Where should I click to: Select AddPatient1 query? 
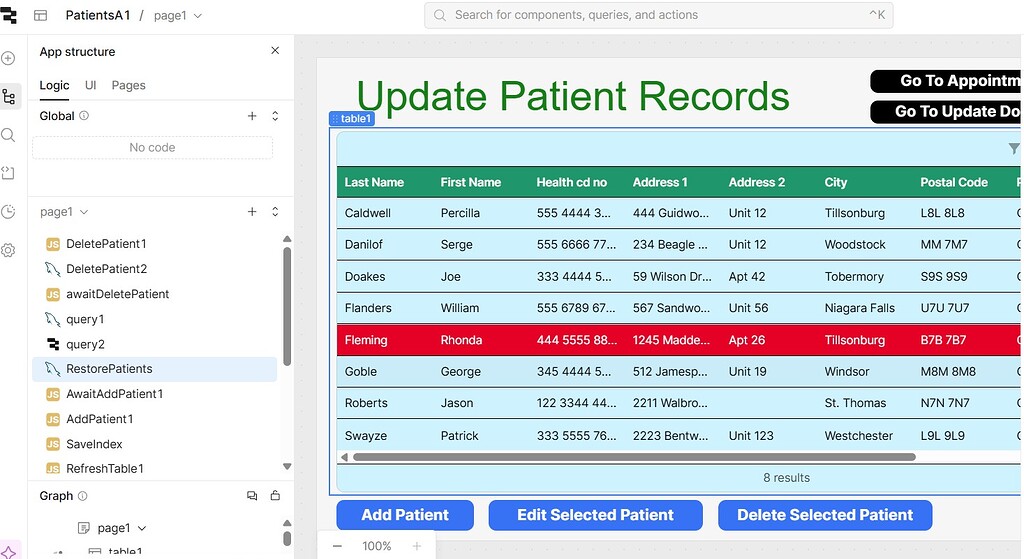coord(155,419)
